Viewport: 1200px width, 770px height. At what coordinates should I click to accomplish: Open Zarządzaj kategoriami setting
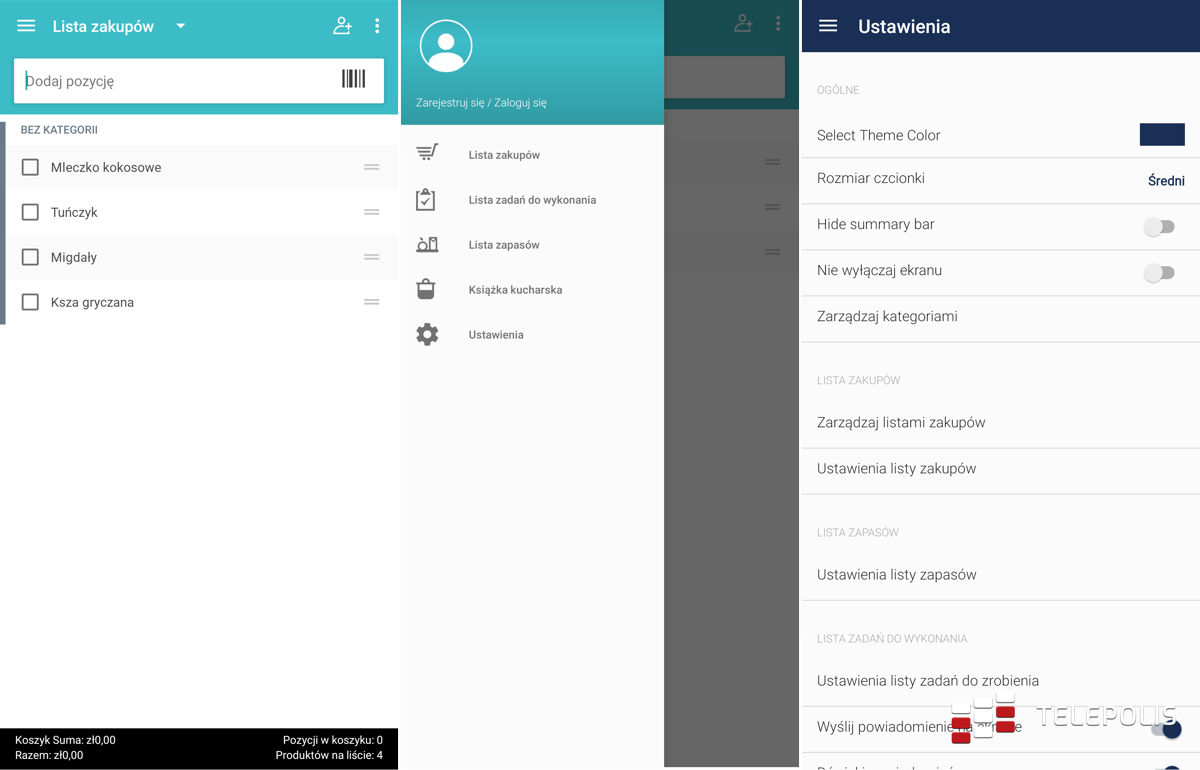(887, 316)
